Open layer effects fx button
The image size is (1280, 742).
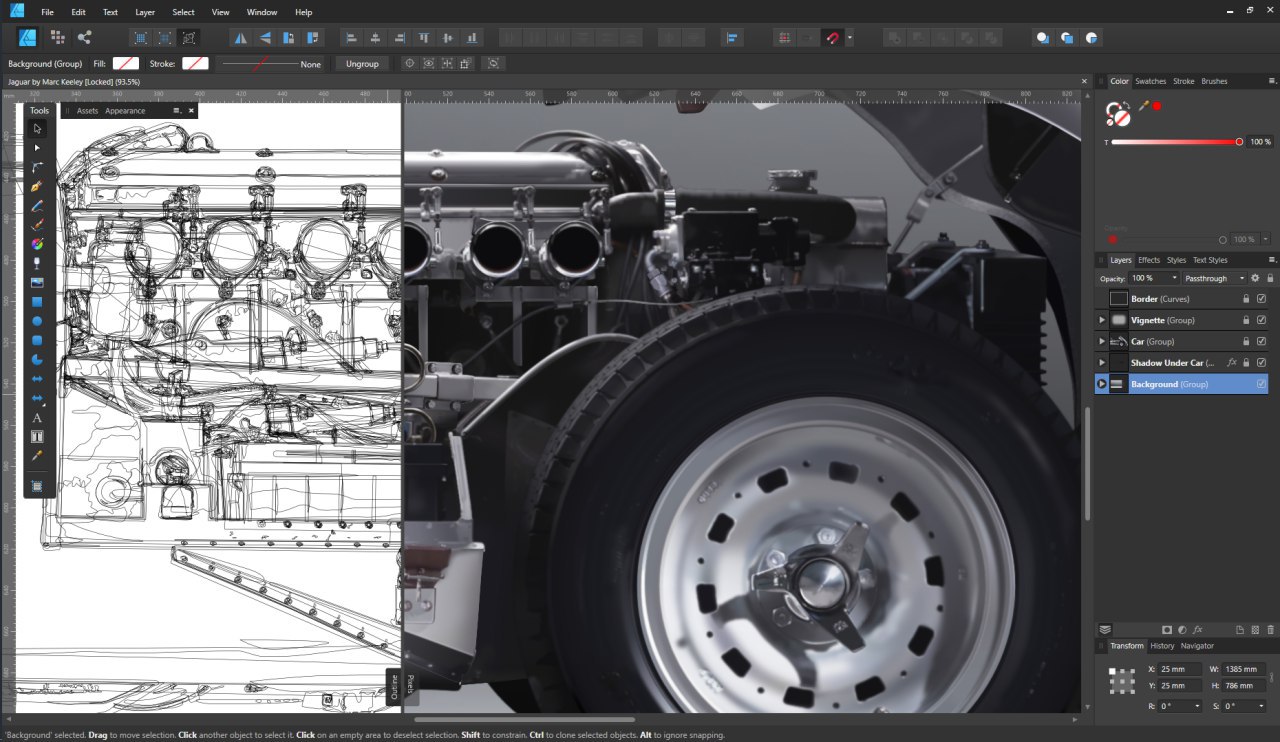1198,630
